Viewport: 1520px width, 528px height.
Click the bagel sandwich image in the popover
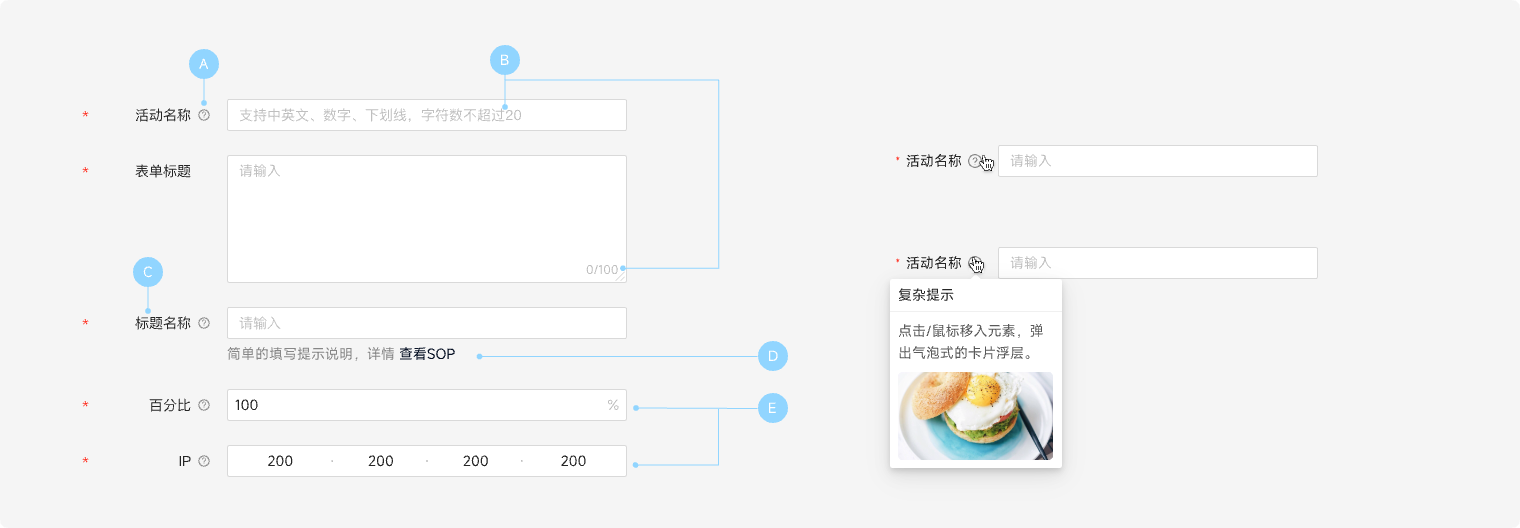pos(975,416)
